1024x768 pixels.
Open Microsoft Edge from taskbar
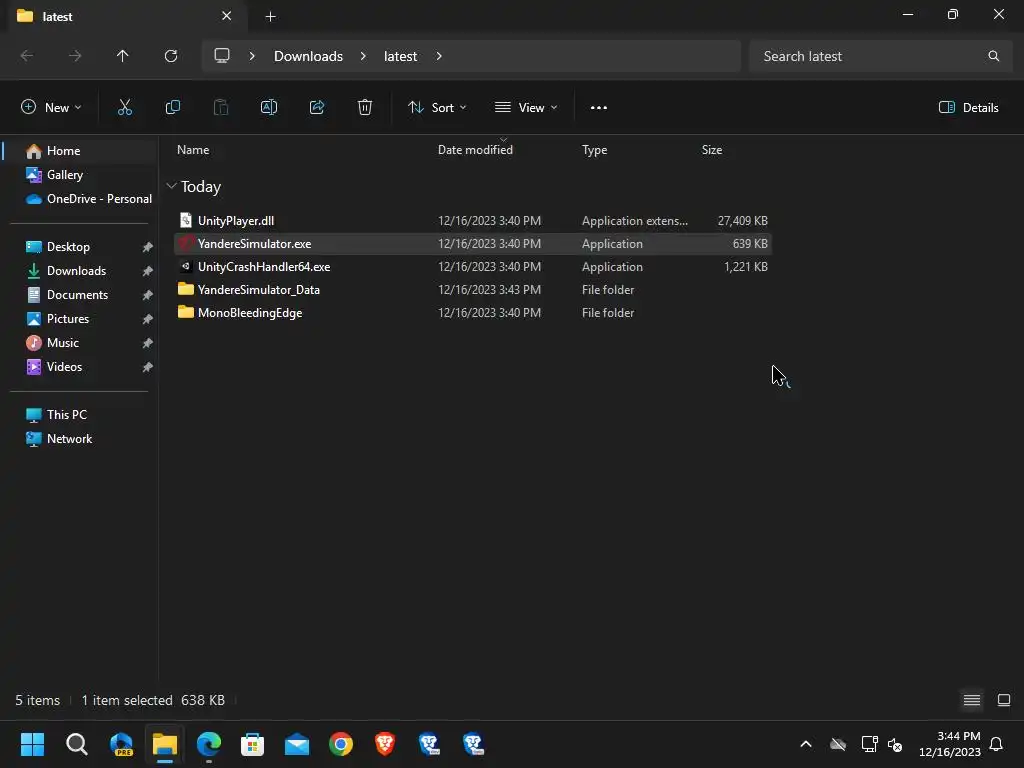(x=209, y=744)
